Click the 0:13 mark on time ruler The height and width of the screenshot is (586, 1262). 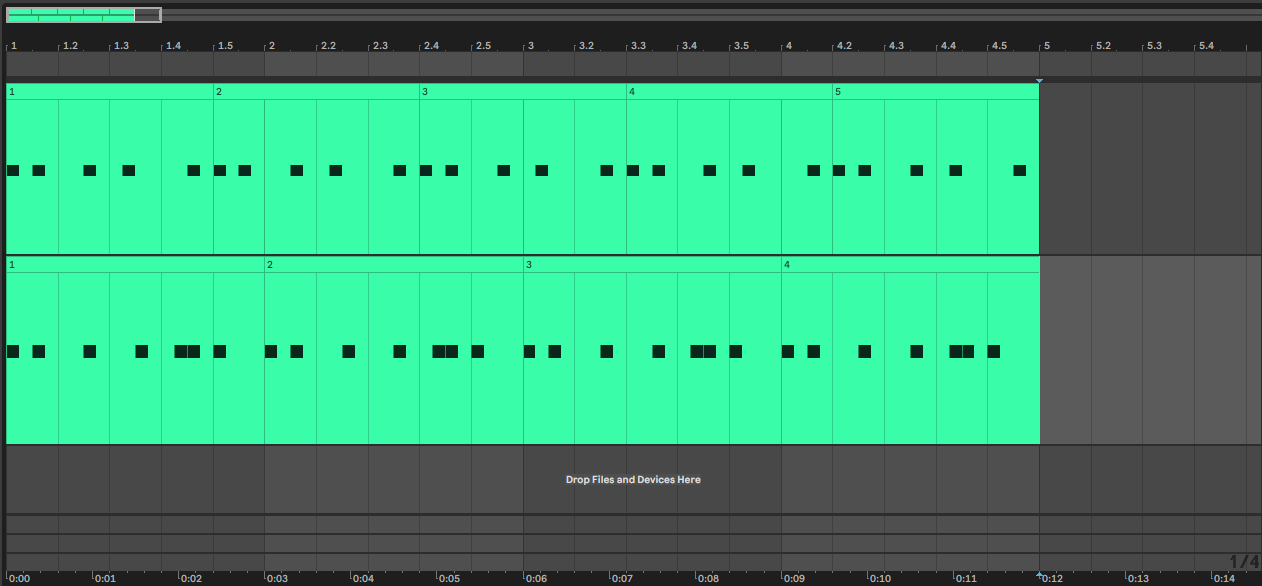(1138, 578)
